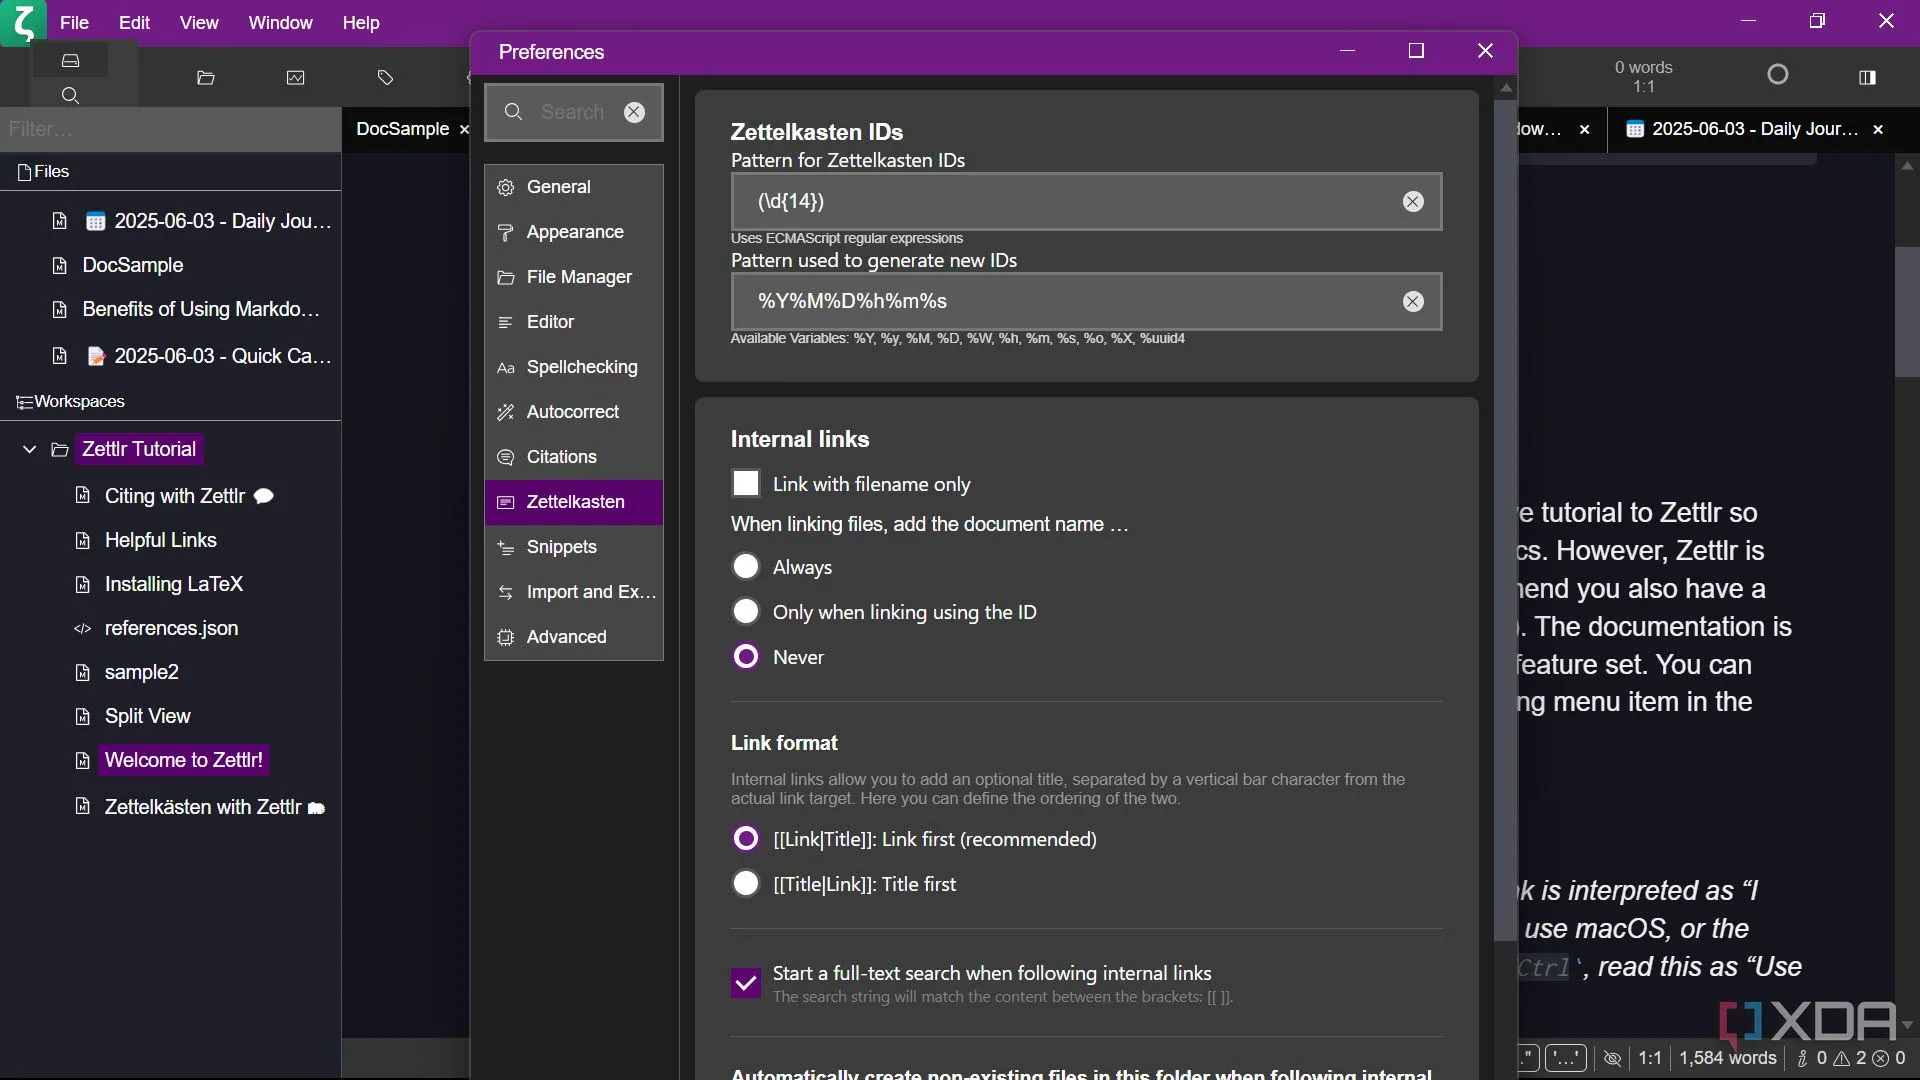Screen dimensions: 1920x1080
Task: Click the pomodoro timer circle icon
Action: 1778,75
